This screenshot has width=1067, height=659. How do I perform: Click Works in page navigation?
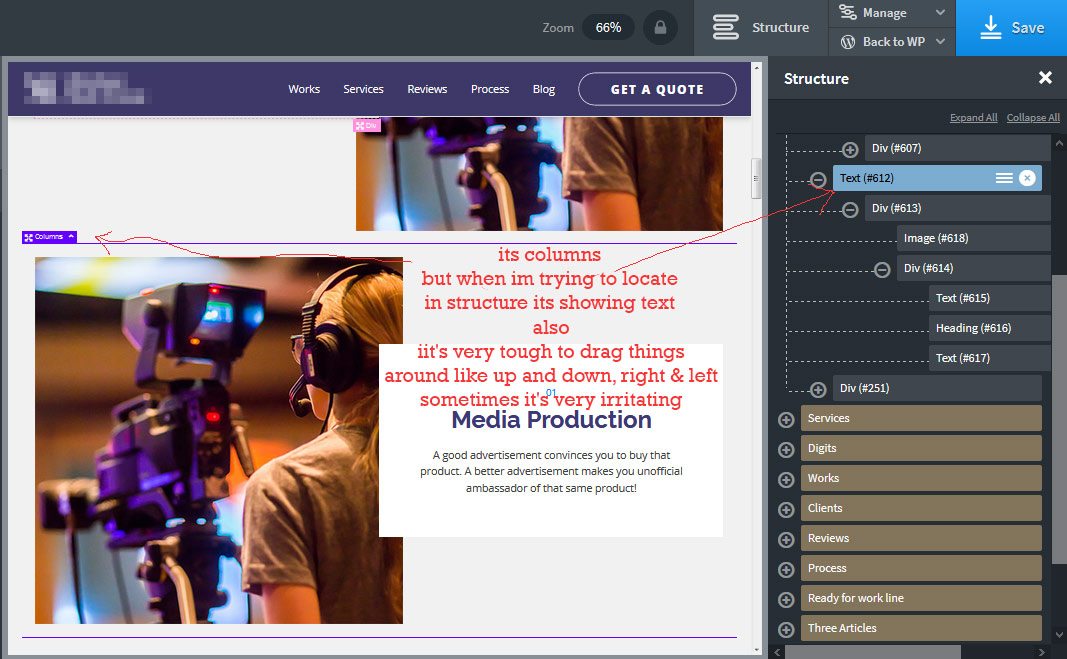coord(303,89)
